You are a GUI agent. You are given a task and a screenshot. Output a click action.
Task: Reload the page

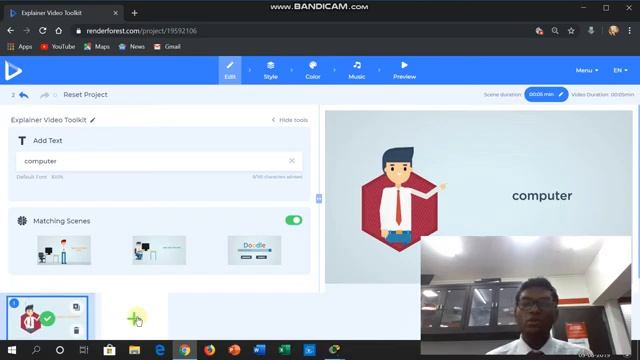pyautogui.click(x=42, y=31)
